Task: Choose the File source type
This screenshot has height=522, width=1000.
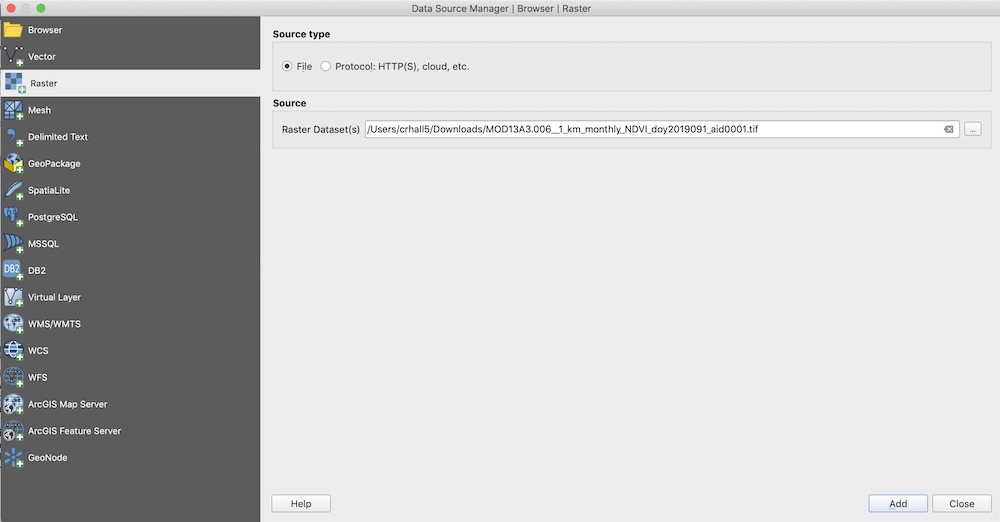Action: click(287, 66)
